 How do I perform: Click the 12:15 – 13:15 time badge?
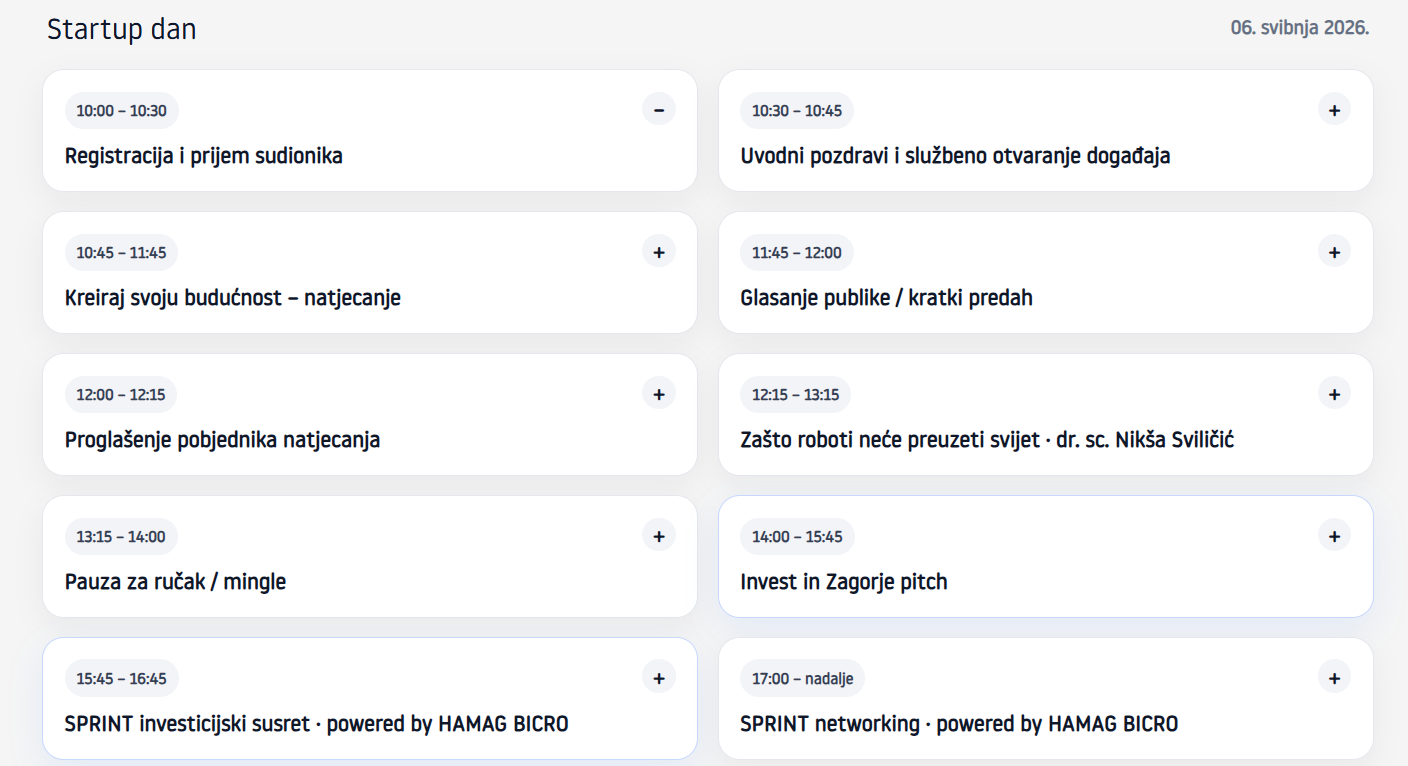pyautogui.click(x=795, y=395)
